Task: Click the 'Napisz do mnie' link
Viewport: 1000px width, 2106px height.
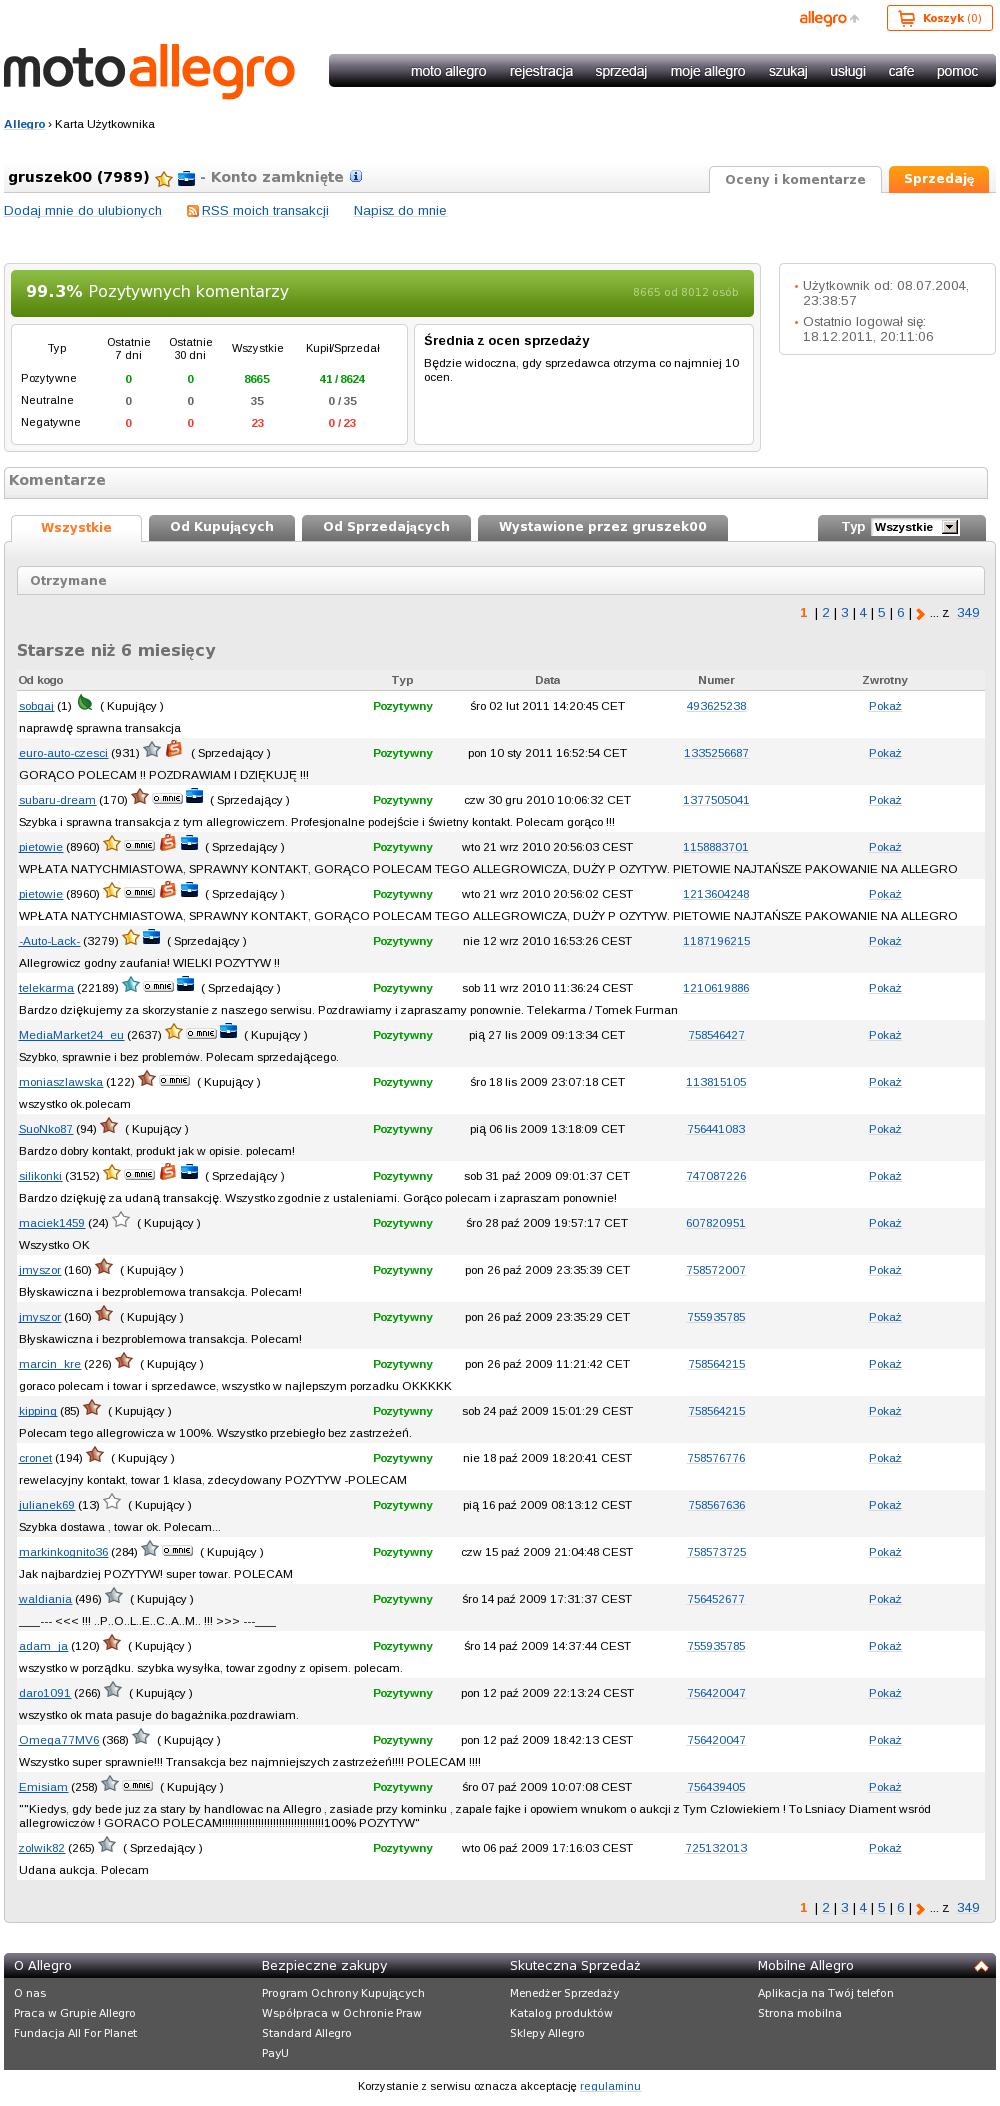Action: pos(400,211)
